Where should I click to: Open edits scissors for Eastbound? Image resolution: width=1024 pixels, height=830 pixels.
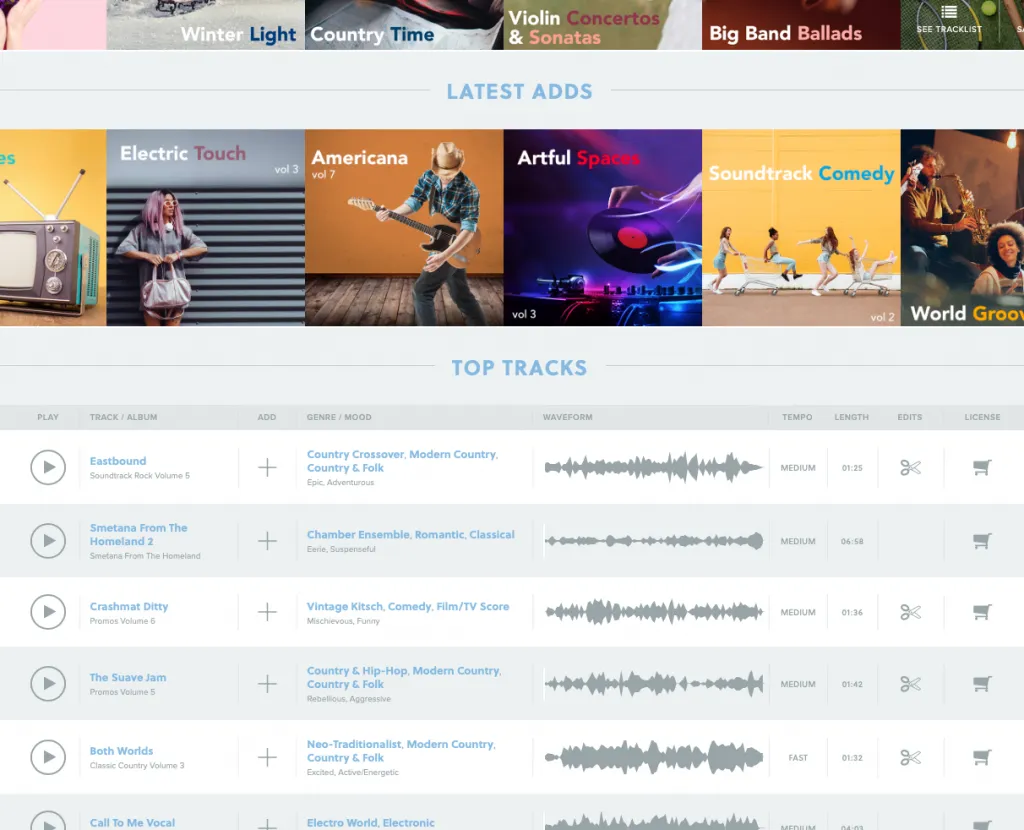click(910, 468)
